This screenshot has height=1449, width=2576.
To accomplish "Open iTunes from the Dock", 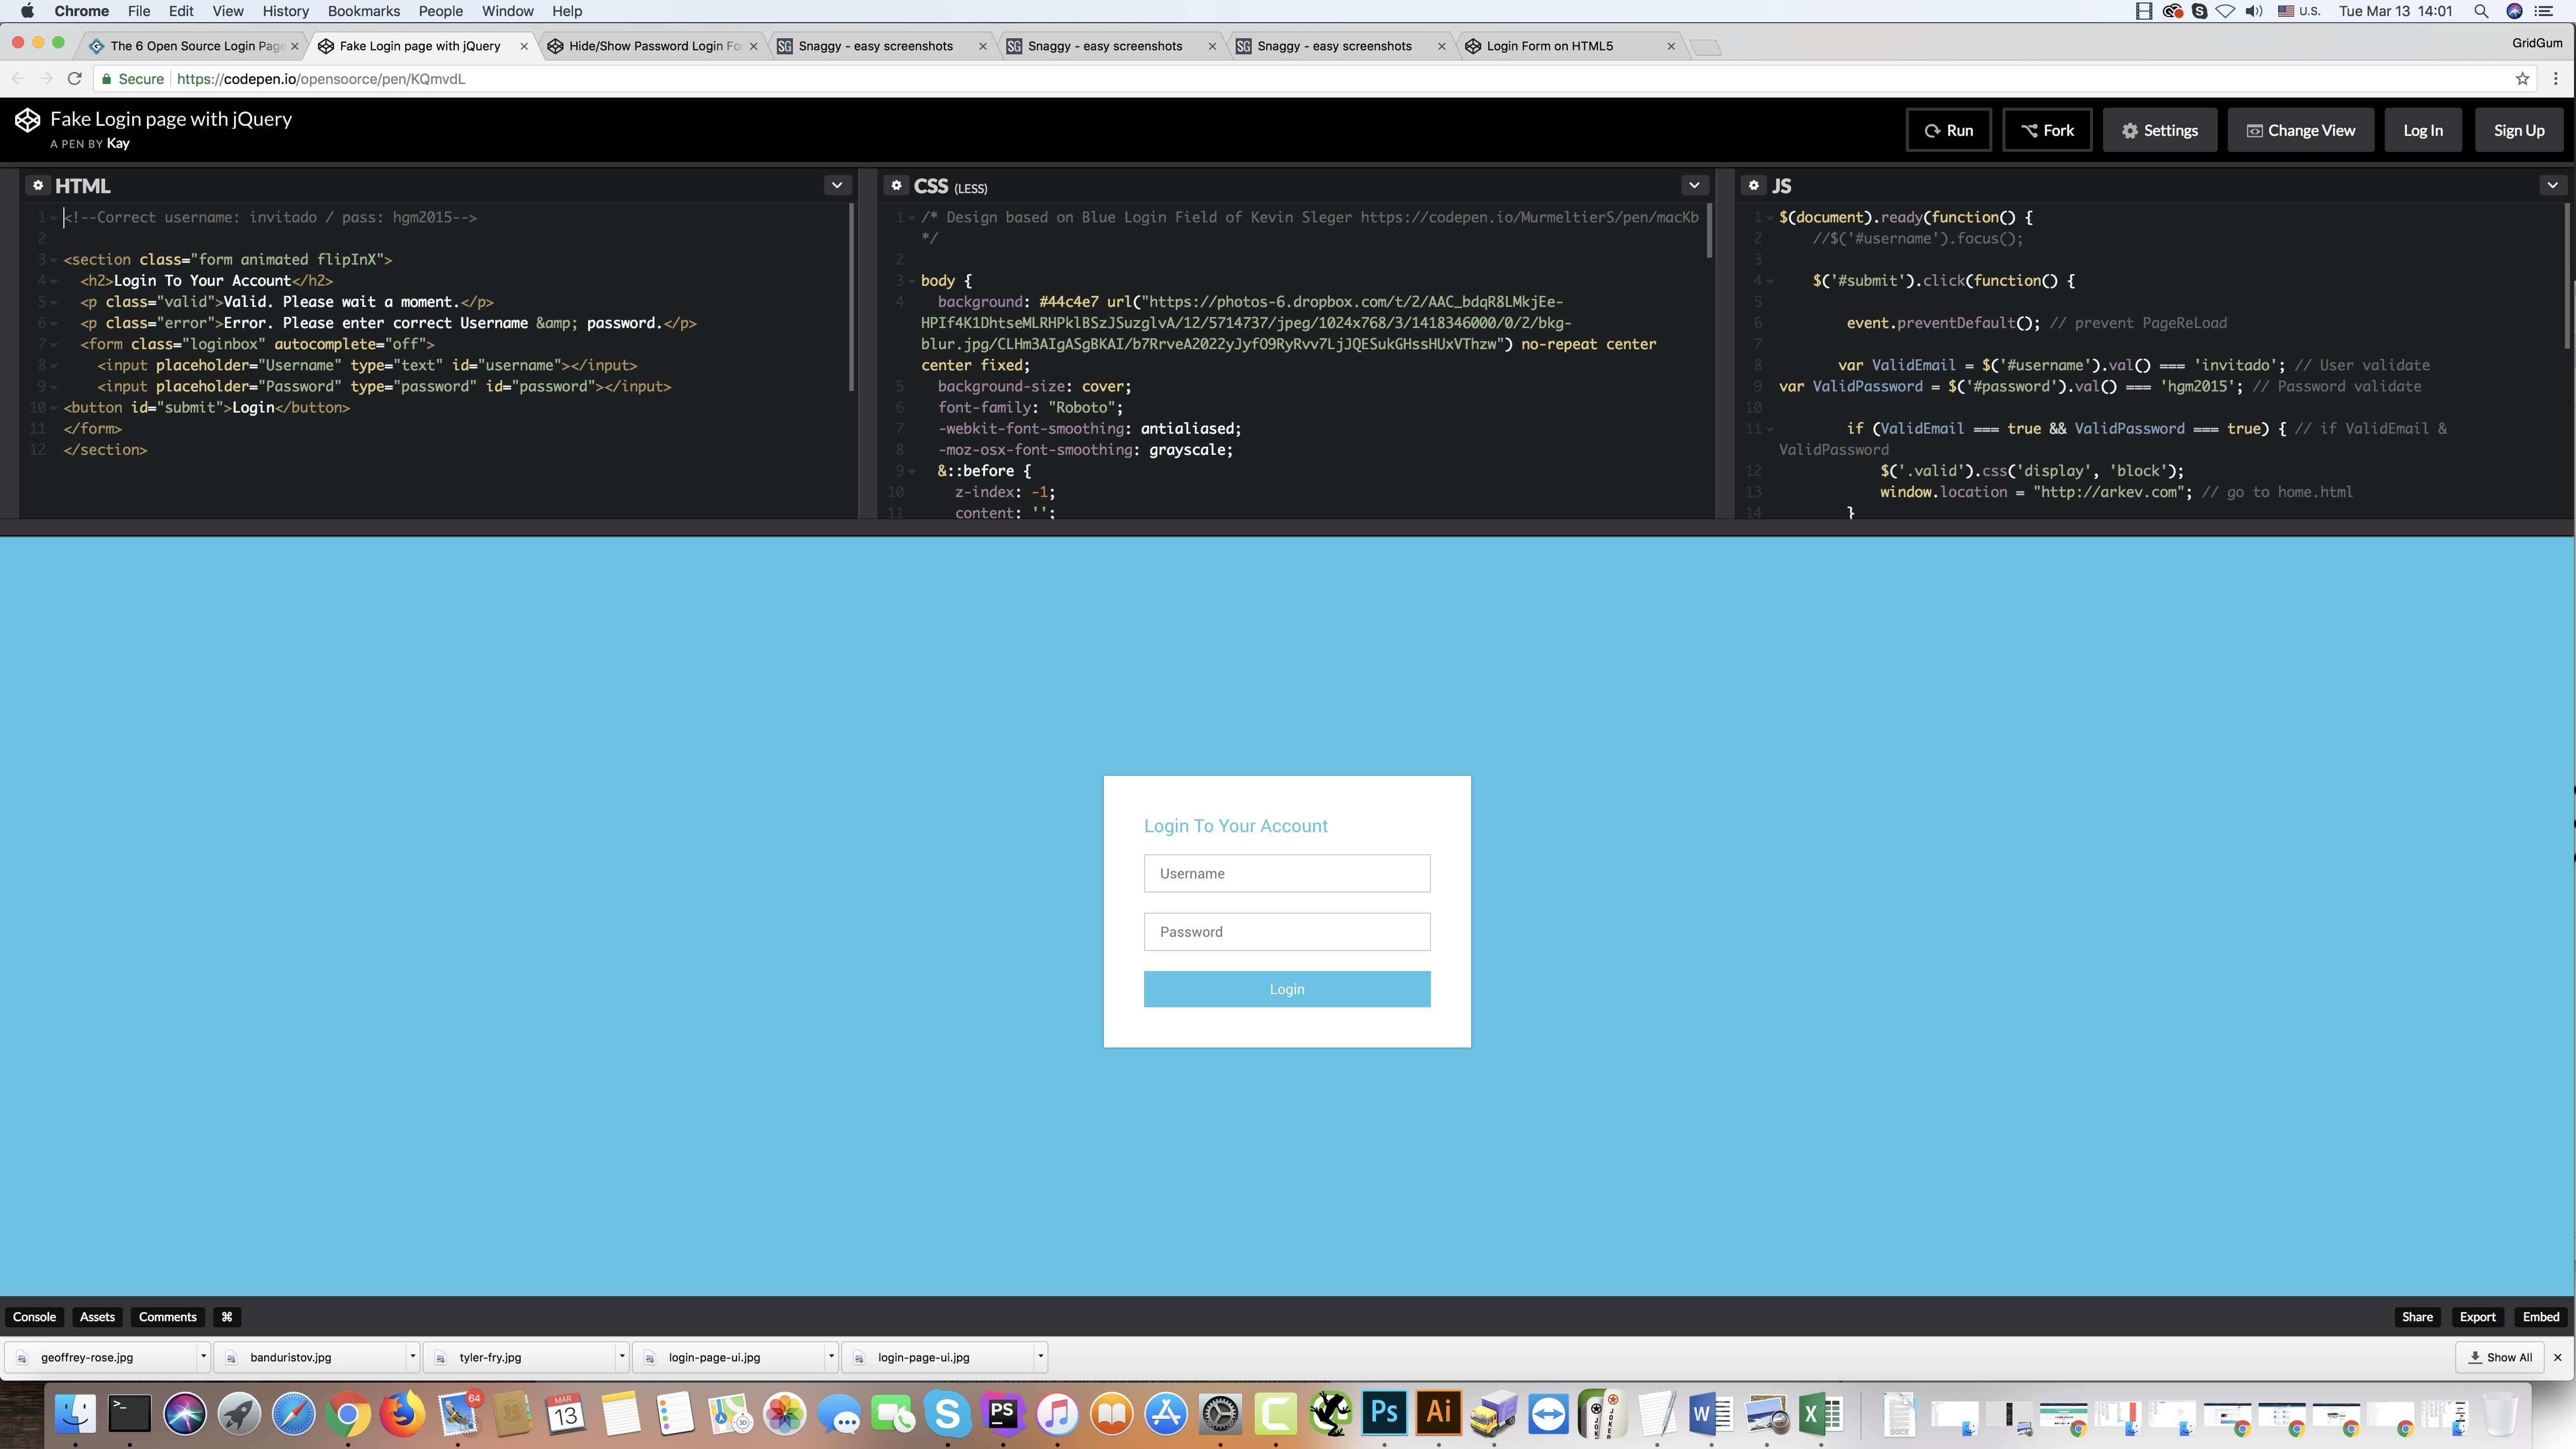I will tap(1057, 1414).
